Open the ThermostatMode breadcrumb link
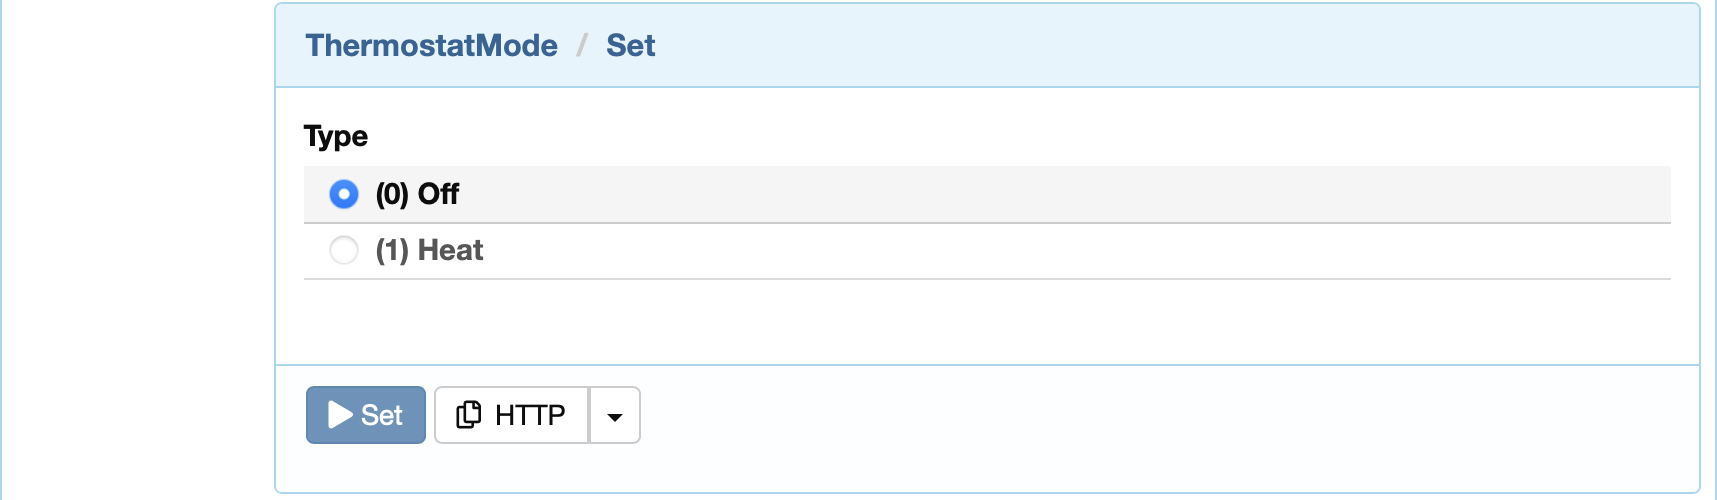 (x=432, y=45)
